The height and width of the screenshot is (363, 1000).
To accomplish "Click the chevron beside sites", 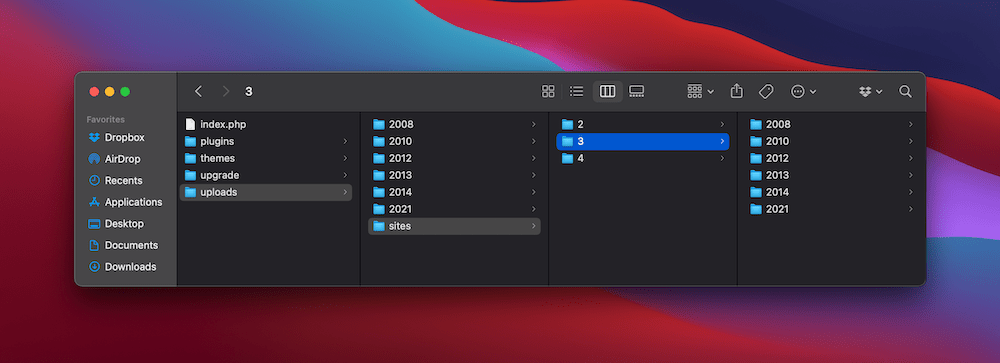I will pyautogui.click(x=533, y=226).
